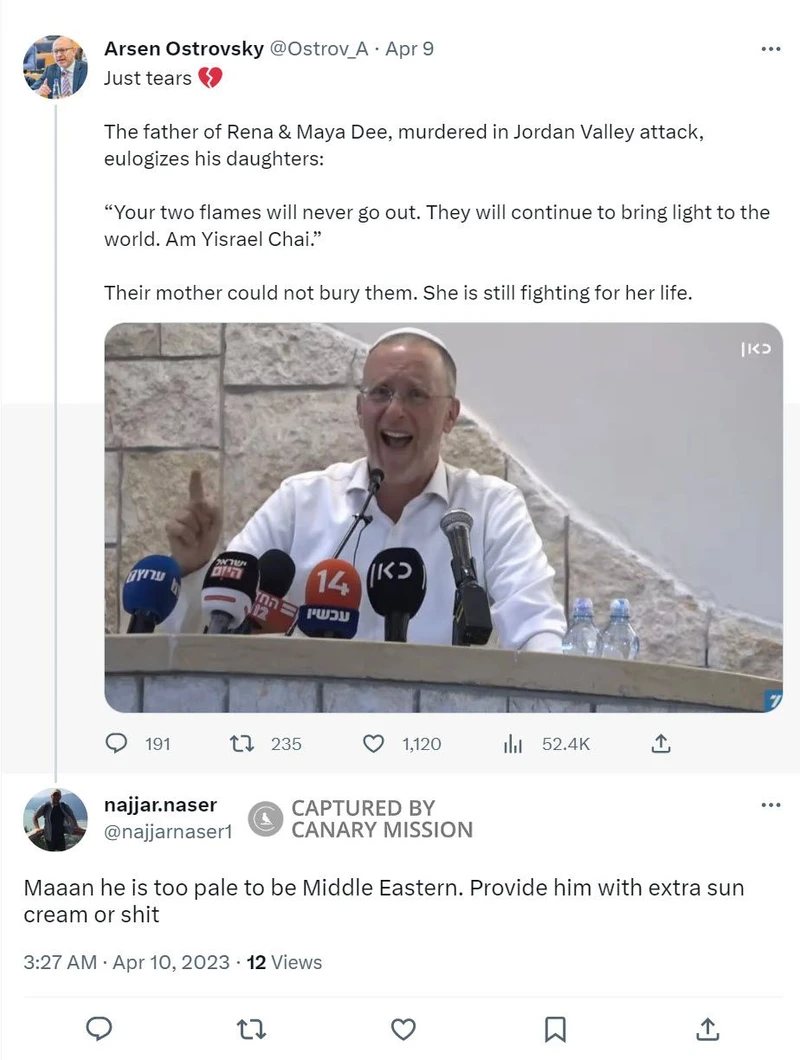Reply to najjar.naser's tweet
Viewport: 800px width, 1060px height.
(99, 1028)
